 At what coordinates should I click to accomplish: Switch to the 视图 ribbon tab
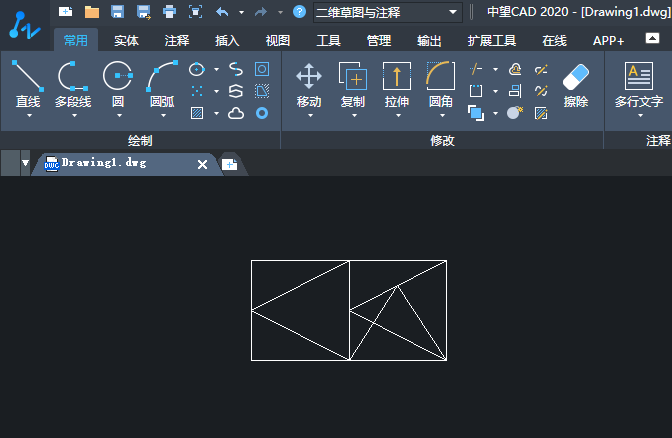tap(278, 41)
